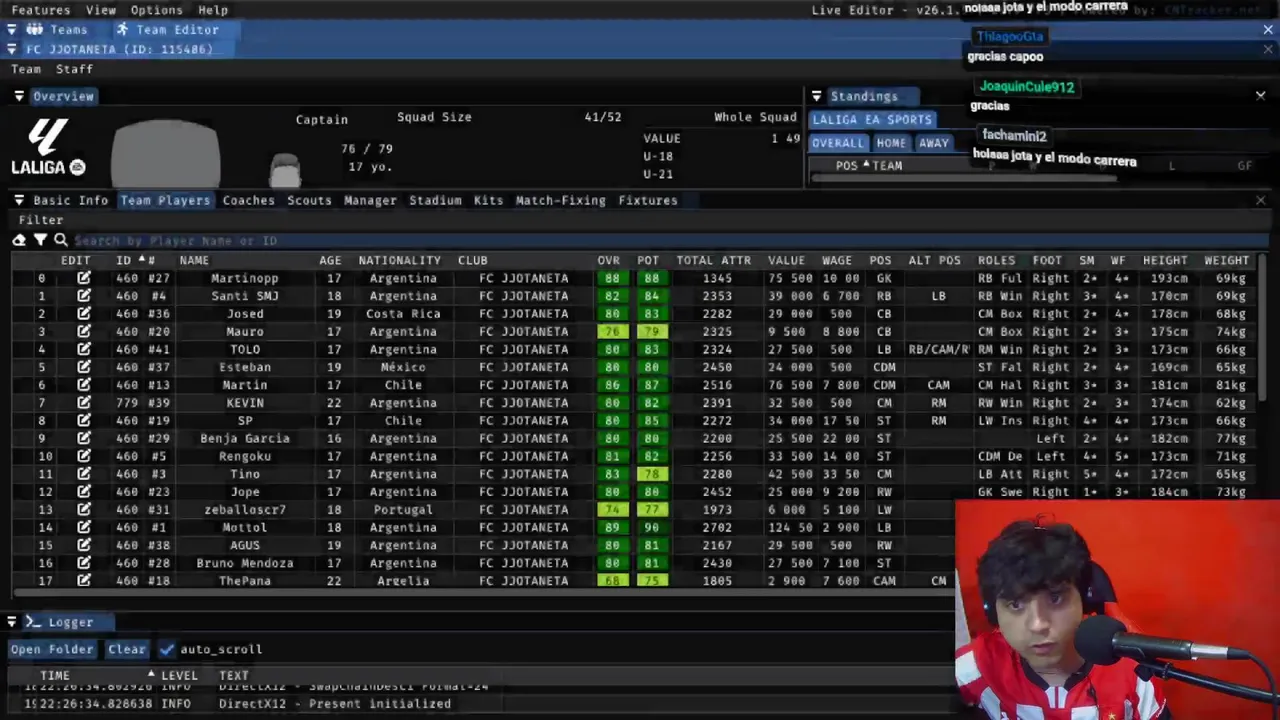Click the LALIGA EA SPORTS league button

click(872, 119)
